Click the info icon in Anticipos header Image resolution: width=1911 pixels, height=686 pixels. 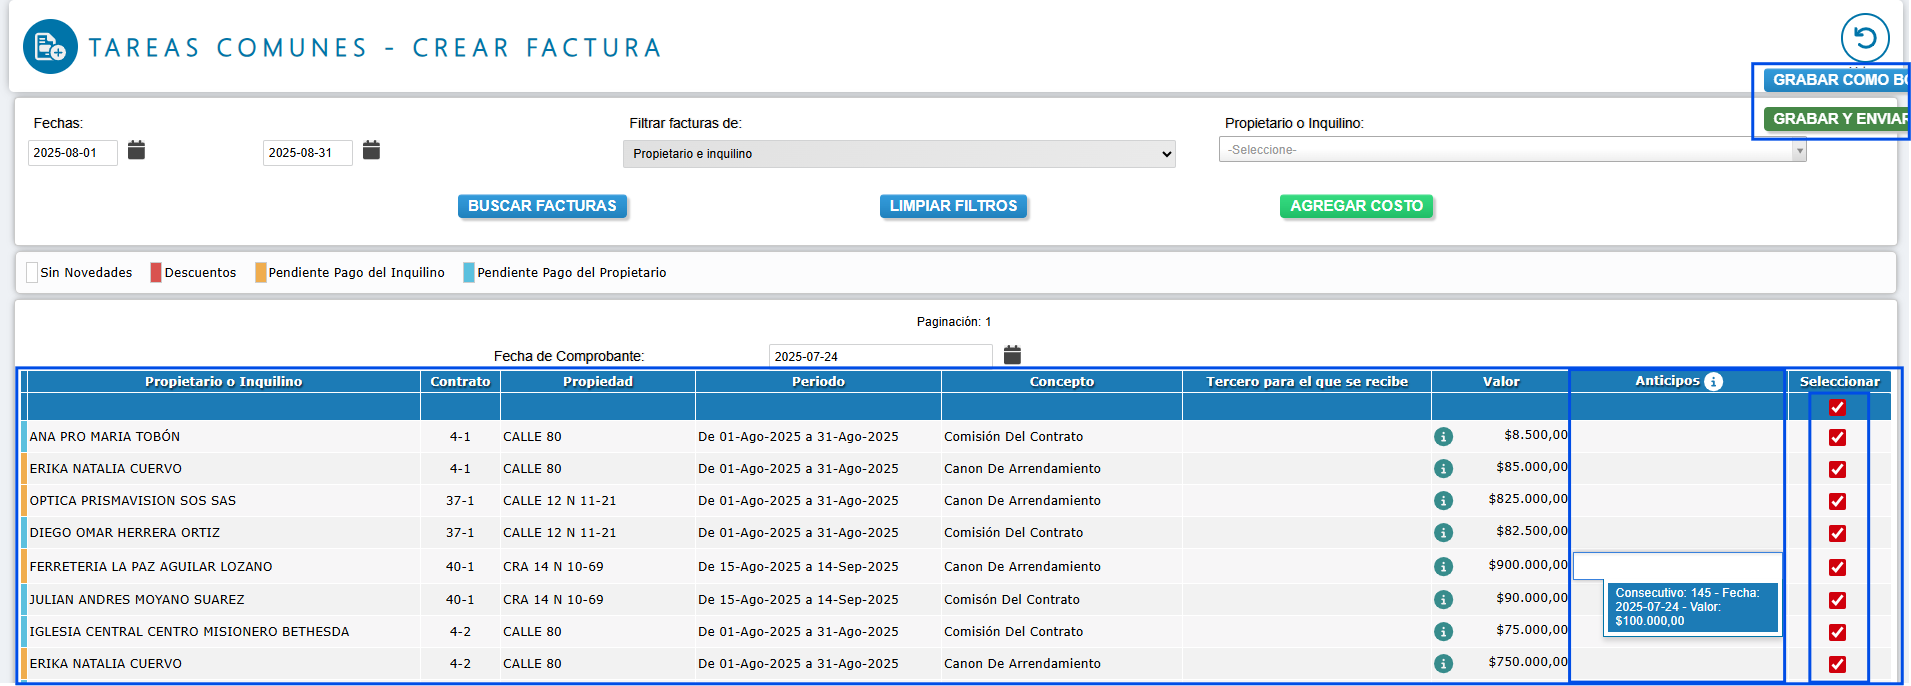[x=1713, y=381]
